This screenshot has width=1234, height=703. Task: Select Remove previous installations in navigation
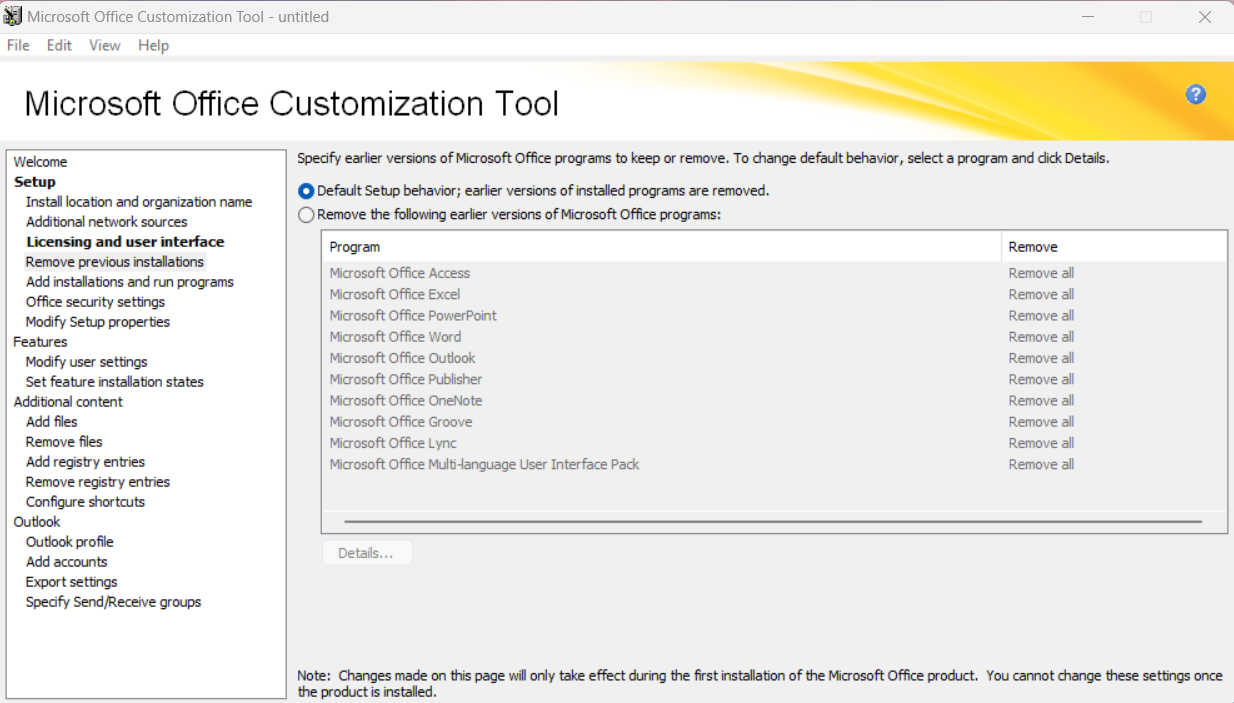114,262
